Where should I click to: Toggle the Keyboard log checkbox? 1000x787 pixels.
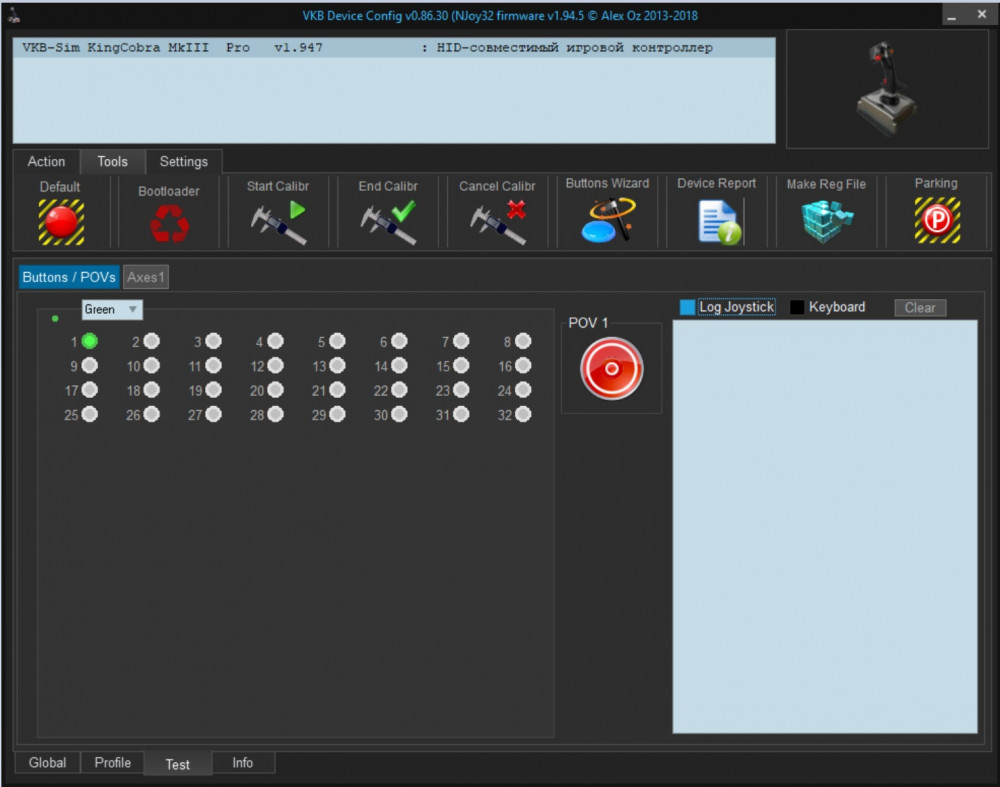pyautogui.click(x=797, y=307)
